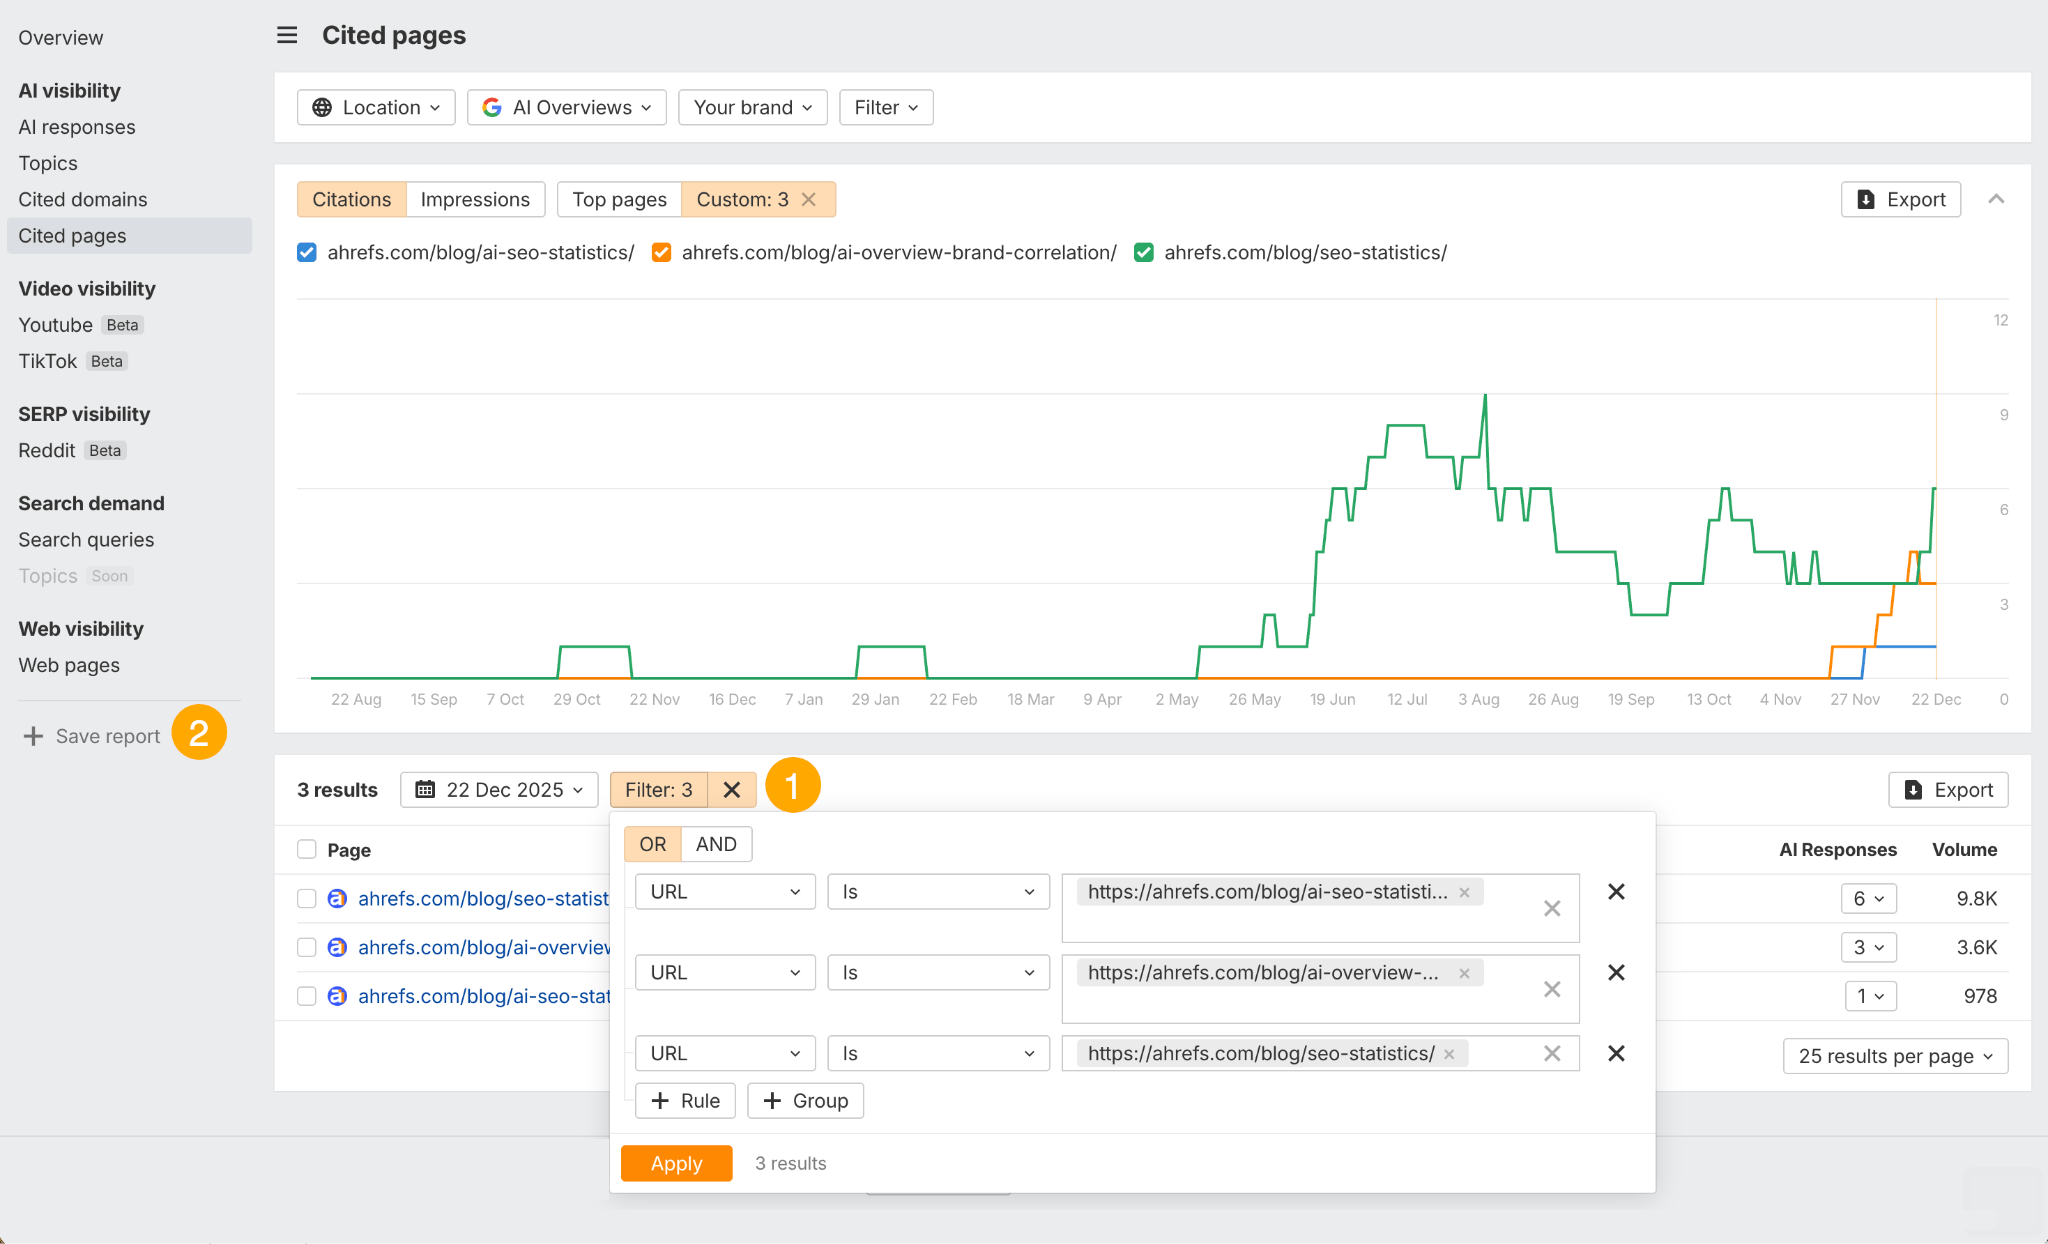Open the Is operator dropdown in first rule

936,891
